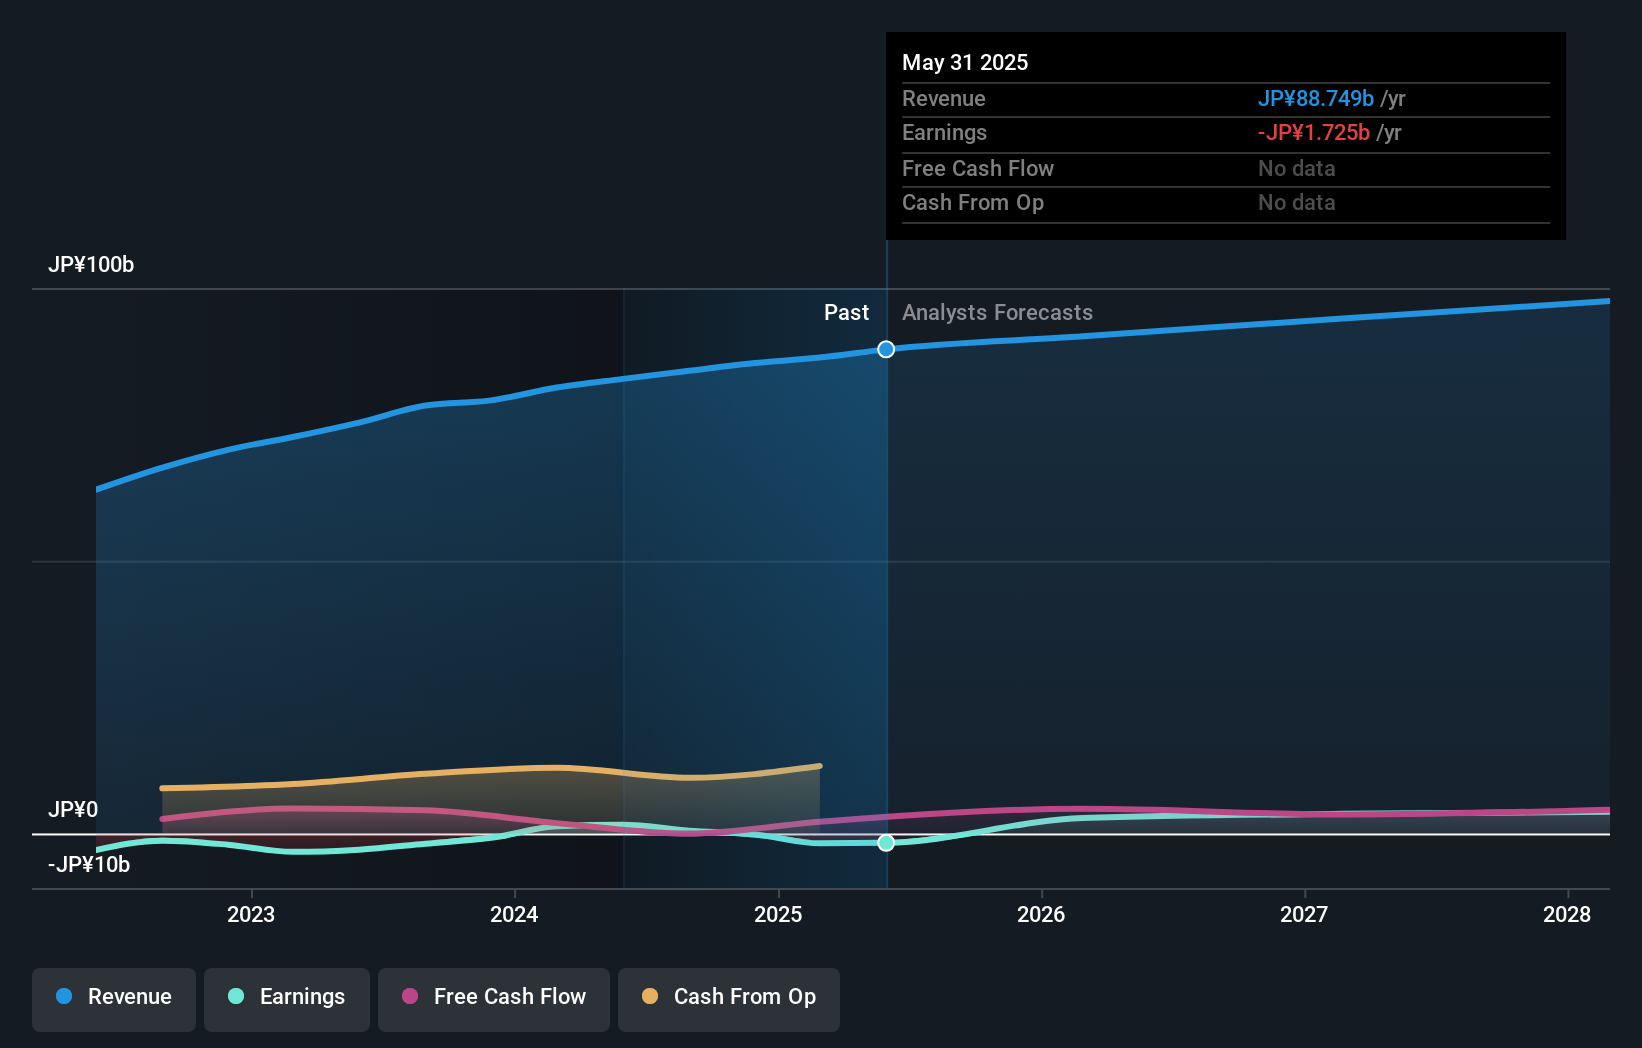Click the JP¥100b y-axis label
The image size is (1642, 1048).
click(91, 265)
